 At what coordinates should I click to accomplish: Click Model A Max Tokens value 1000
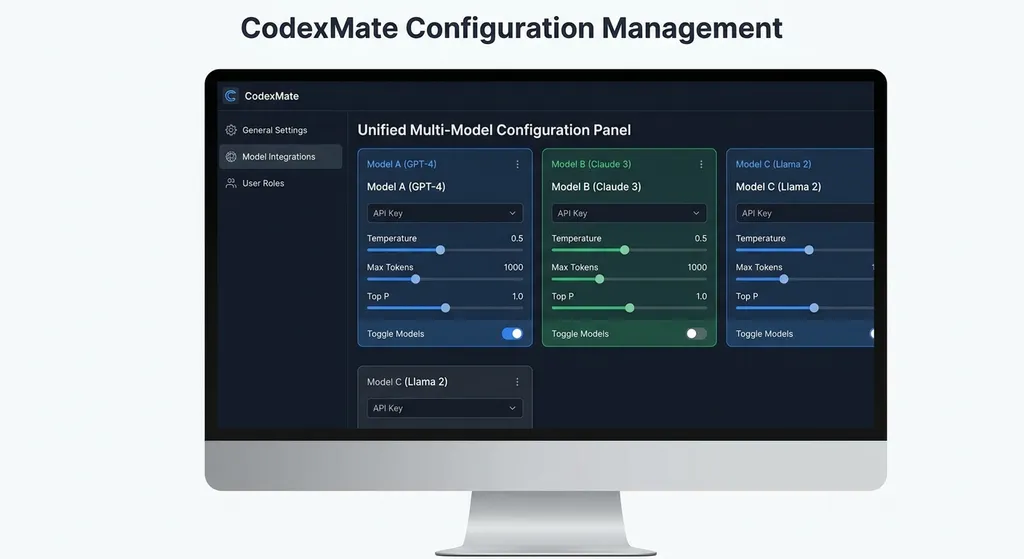[x=513, y=267]
